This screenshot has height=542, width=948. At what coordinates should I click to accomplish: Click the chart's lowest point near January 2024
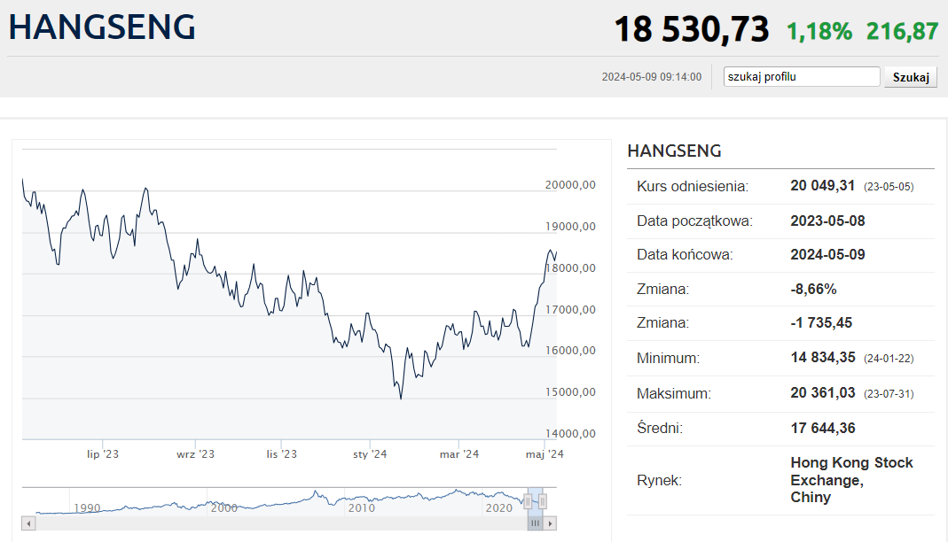[401, 399]
